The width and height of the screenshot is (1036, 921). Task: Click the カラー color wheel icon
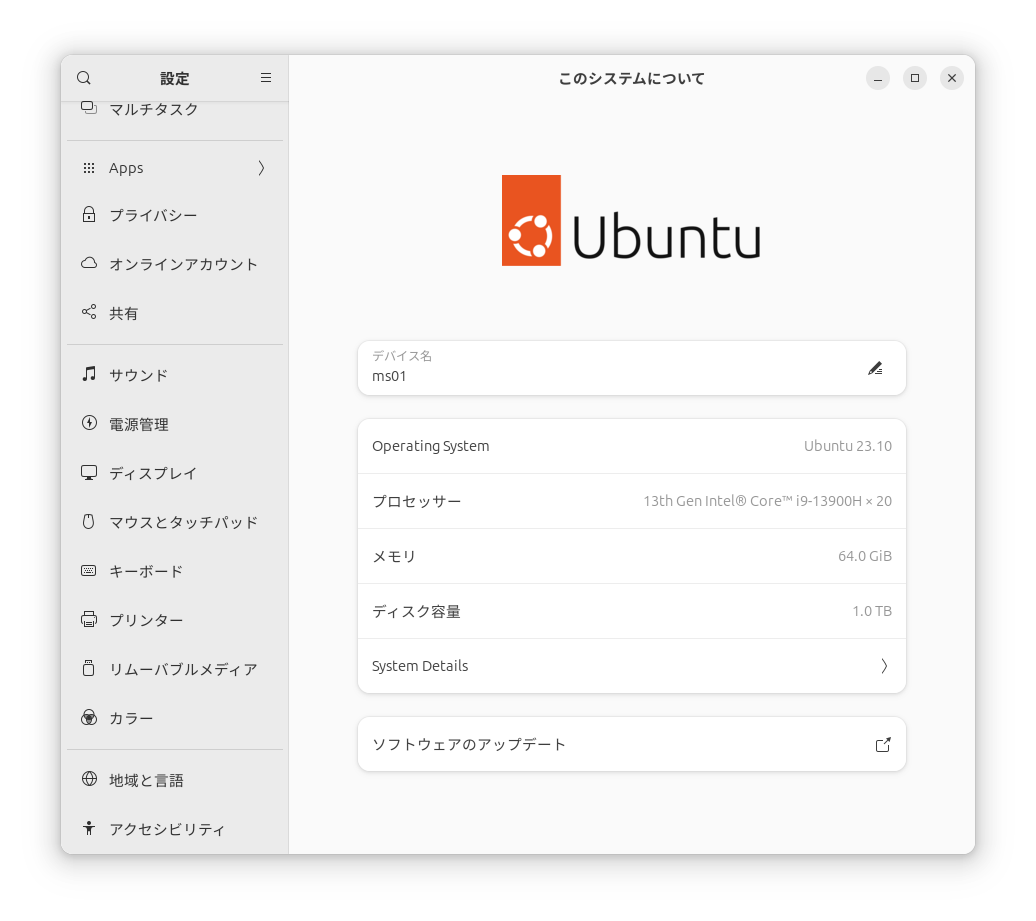[x=89, y=717]
